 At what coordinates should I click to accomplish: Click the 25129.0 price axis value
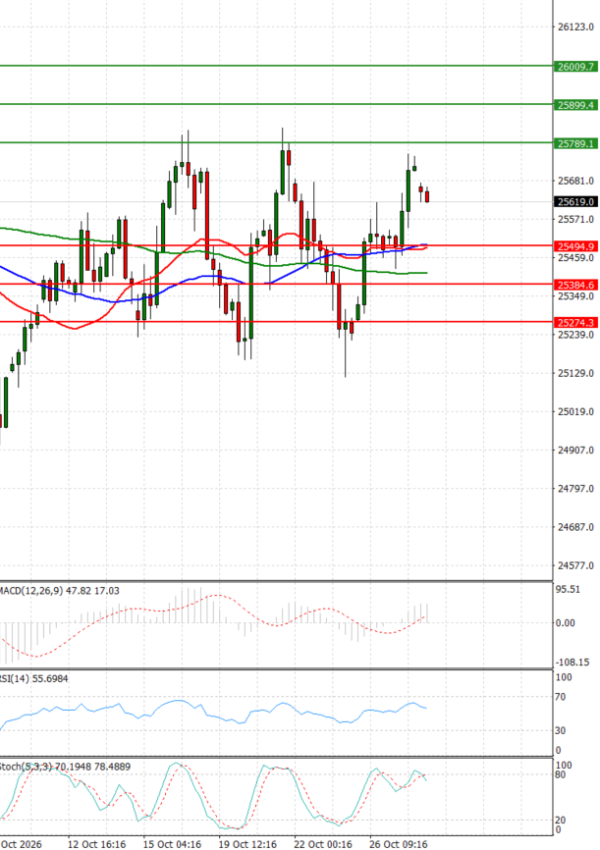click(576, 374)
